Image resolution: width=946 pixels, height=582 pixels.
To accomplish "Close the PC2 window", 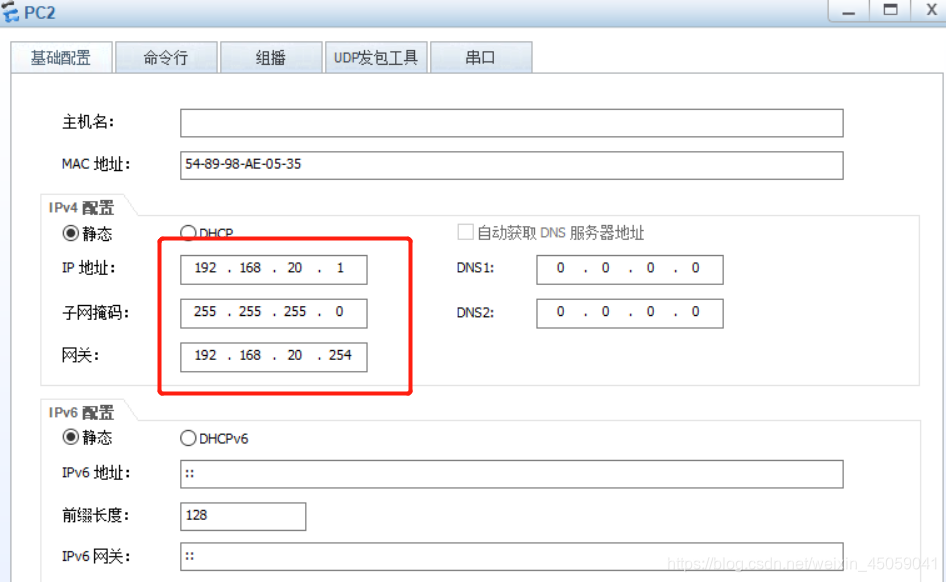I will (931, 11).
